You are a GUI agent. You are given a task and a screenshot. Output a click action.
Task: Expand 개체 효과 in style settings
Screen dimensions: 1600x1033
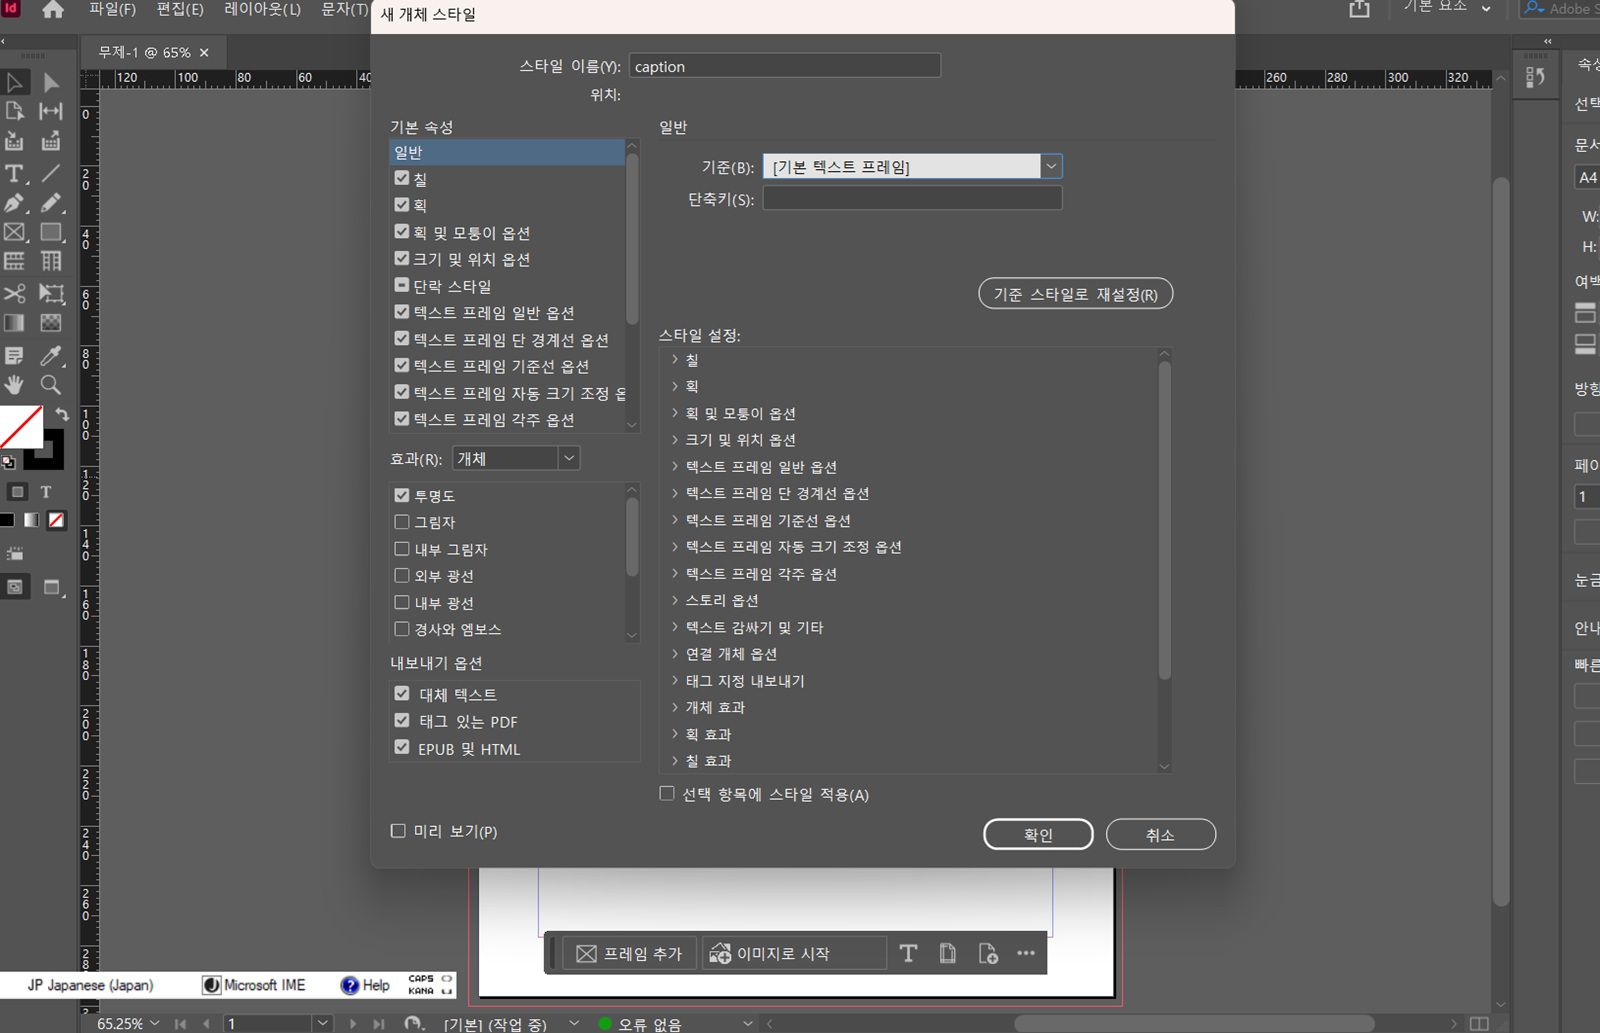pyautogui.click(x=675, y=706)
